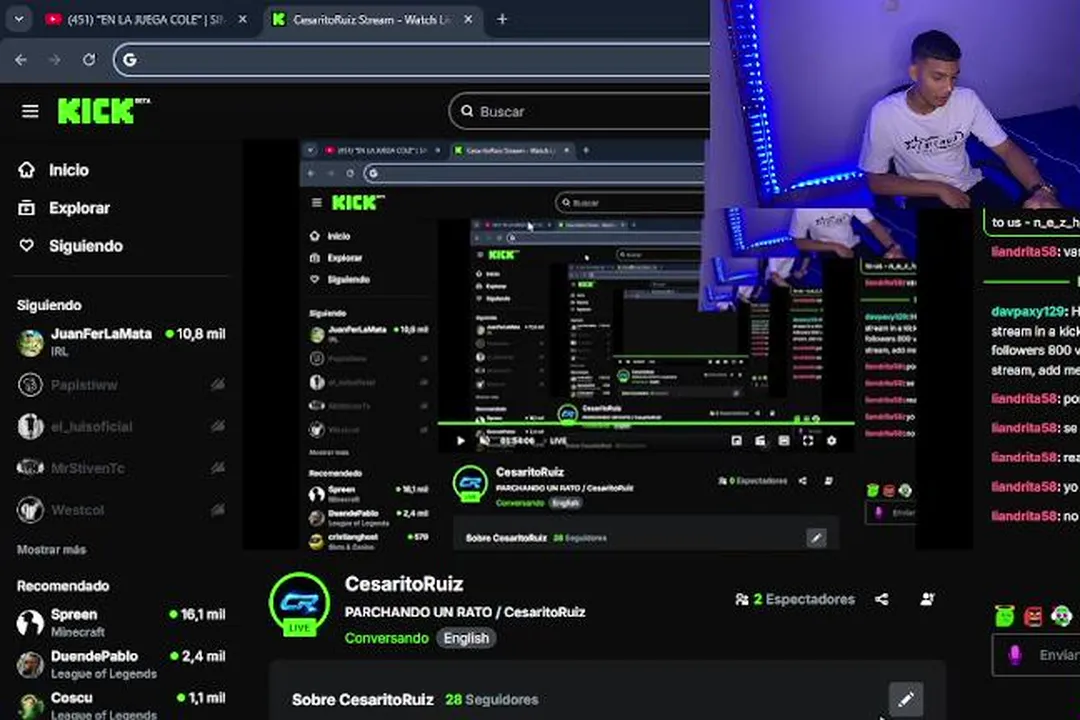Close the CesaritoRuiz Stream tab
The width and height of the screenshot is (1080, 720).
468,19
